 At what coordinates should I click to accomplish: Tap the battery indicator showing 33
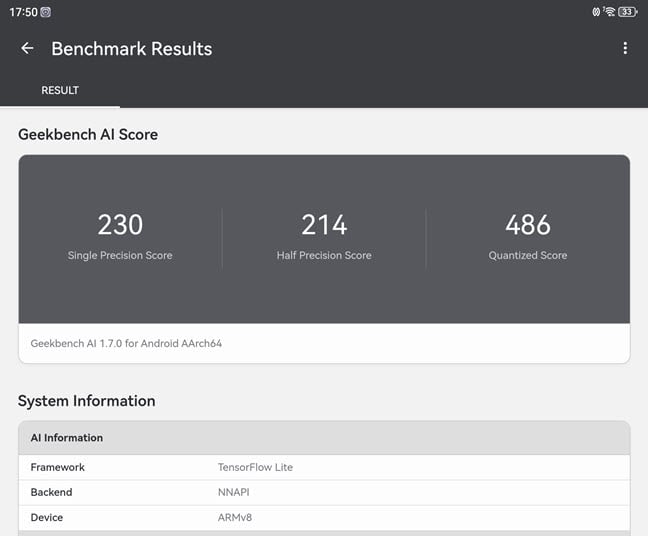(627, 12)
